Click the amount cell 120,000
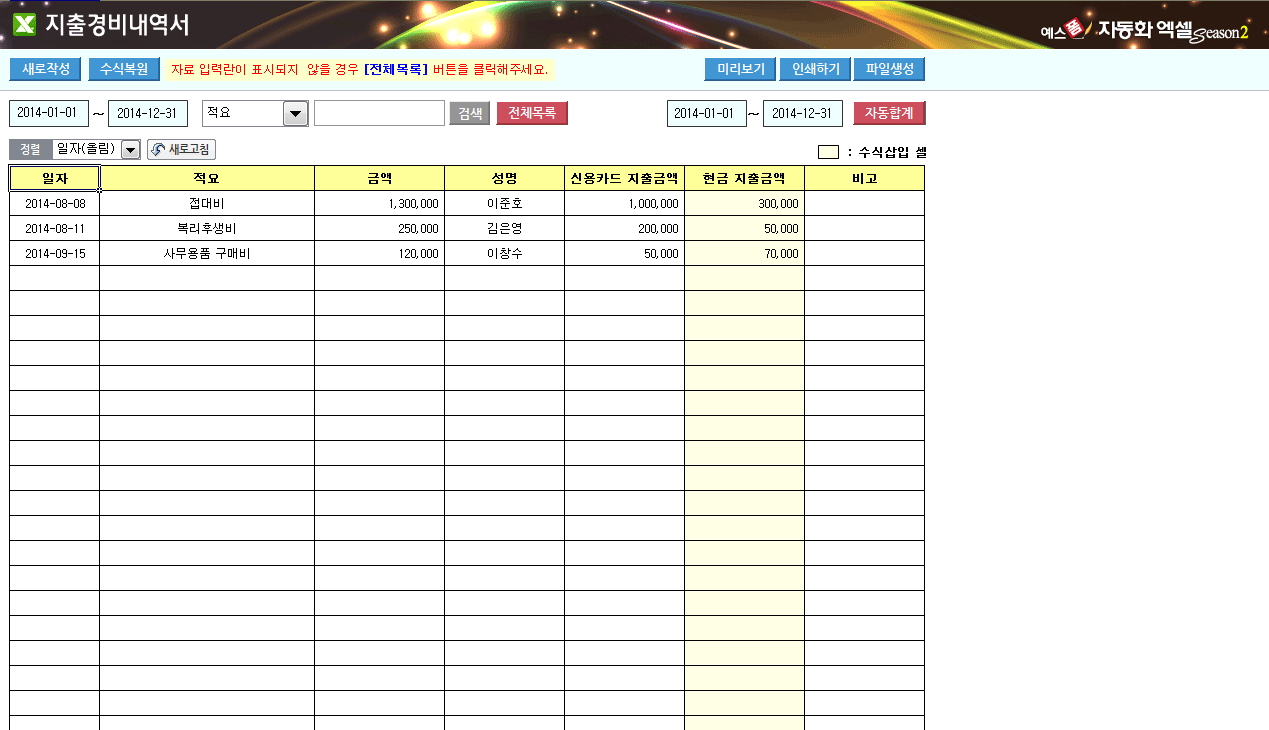Screen dimensions: 1269x730 [x=380, y=253]
